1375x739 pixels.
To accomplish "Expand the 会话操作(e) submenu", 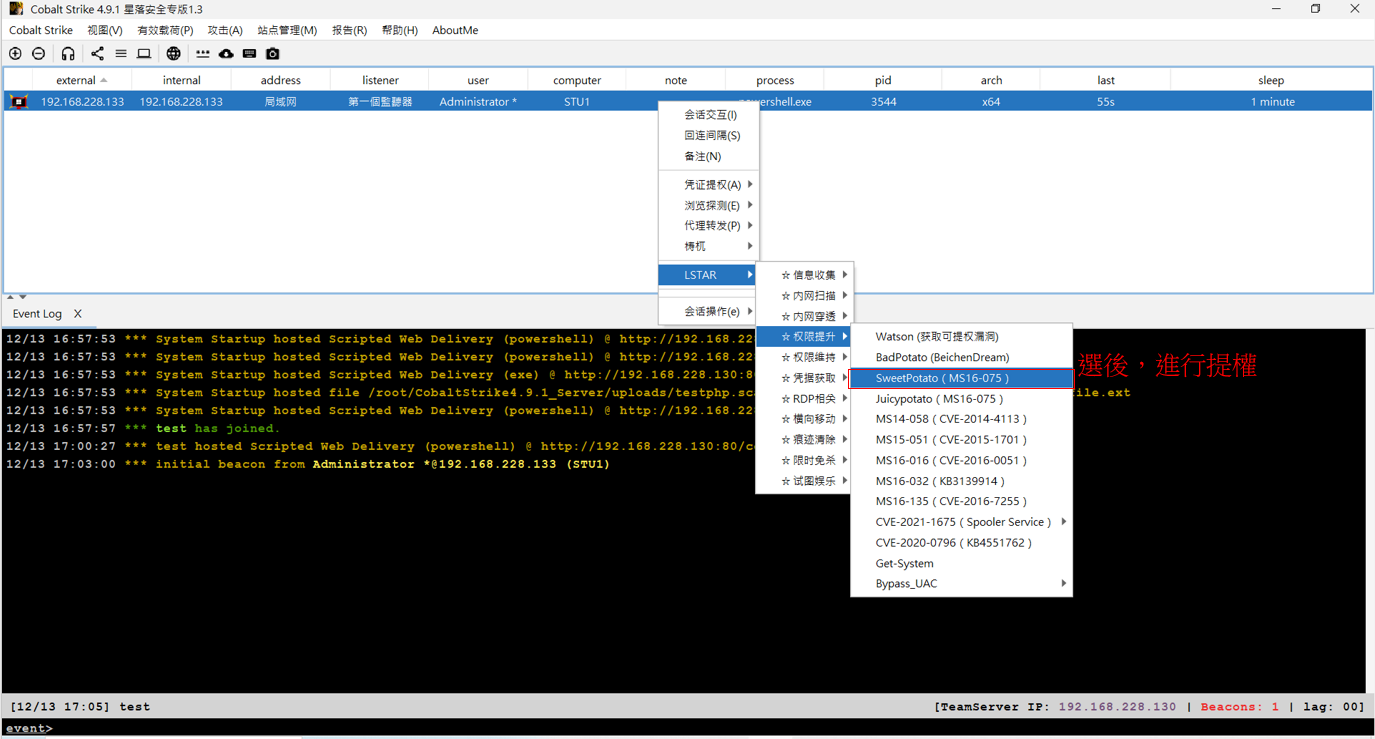I will point(709,312).
